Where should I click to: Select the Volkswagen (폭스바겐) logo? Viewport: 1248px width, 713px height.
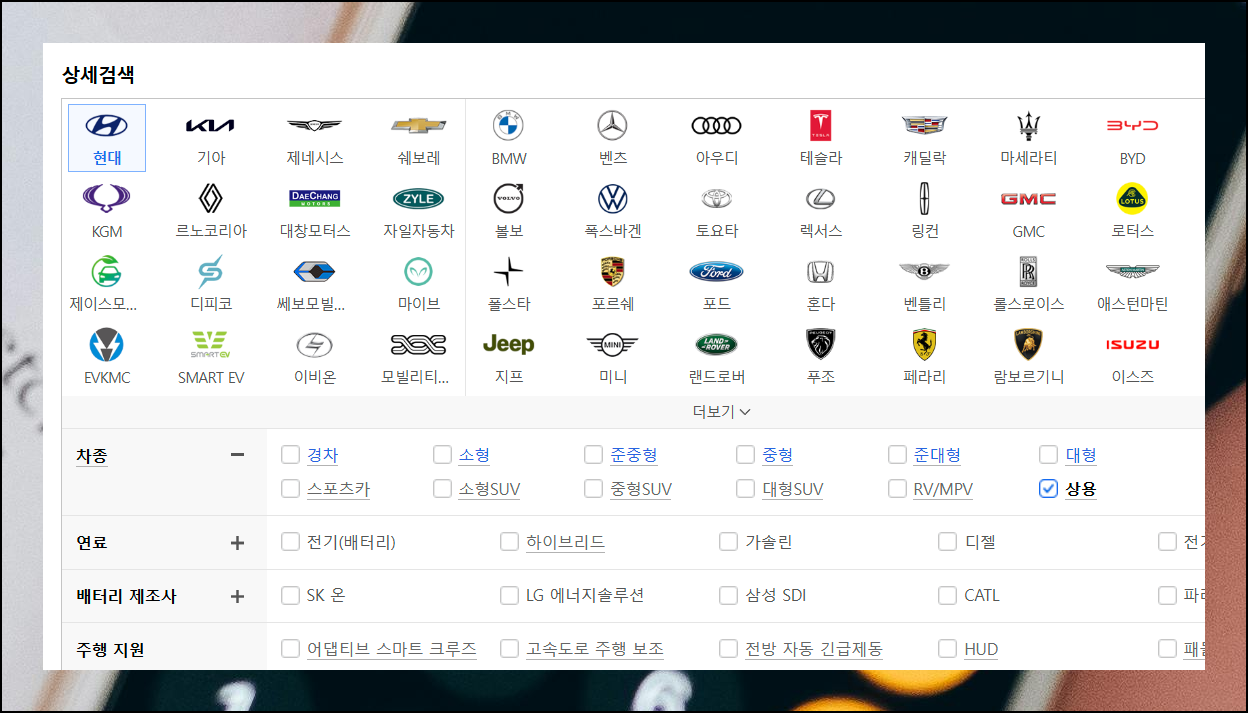pyautogui.click(x=613, y=198)
